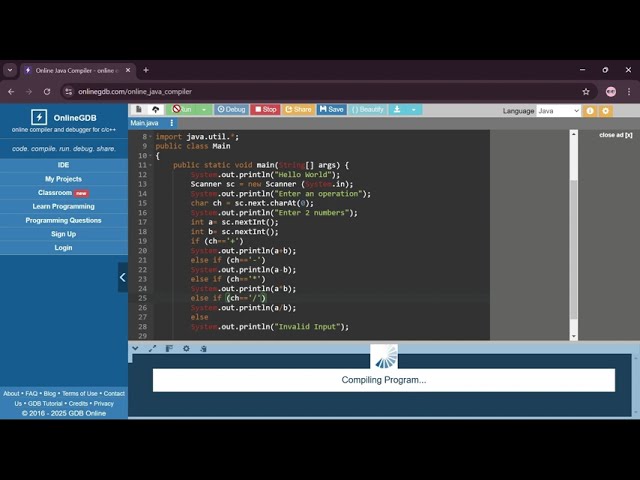The width and height of the screenshot is (640, 480).
Task: Download the code with the download icon
Action: 397,109
